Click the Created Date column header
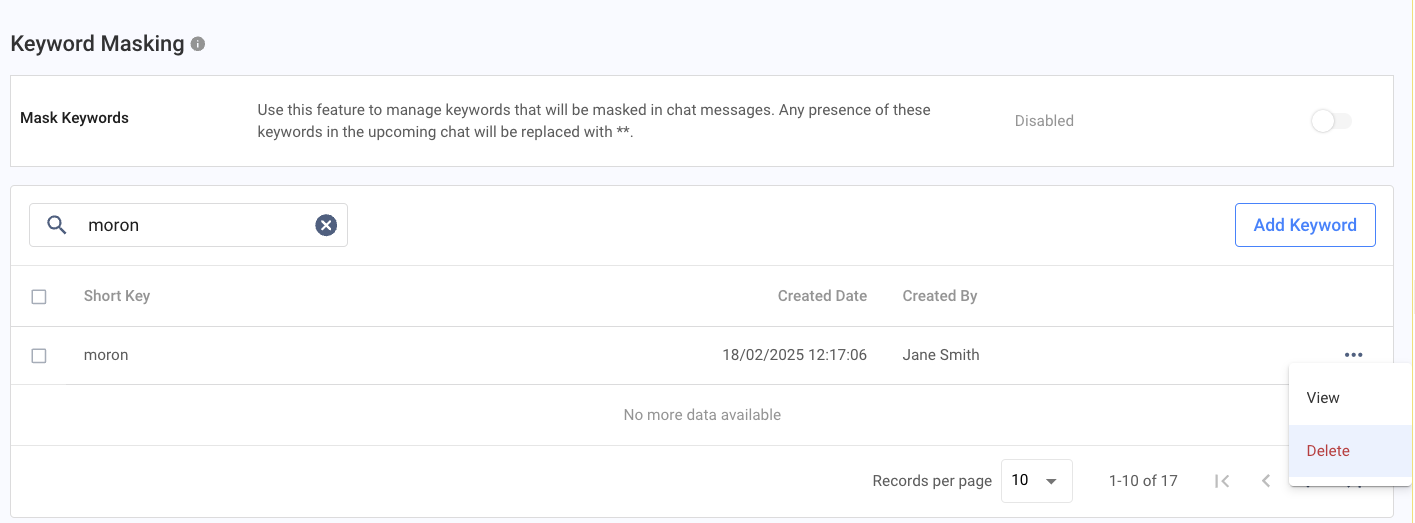The height and width of the screenshot is (523, 1415). point(822,296)
